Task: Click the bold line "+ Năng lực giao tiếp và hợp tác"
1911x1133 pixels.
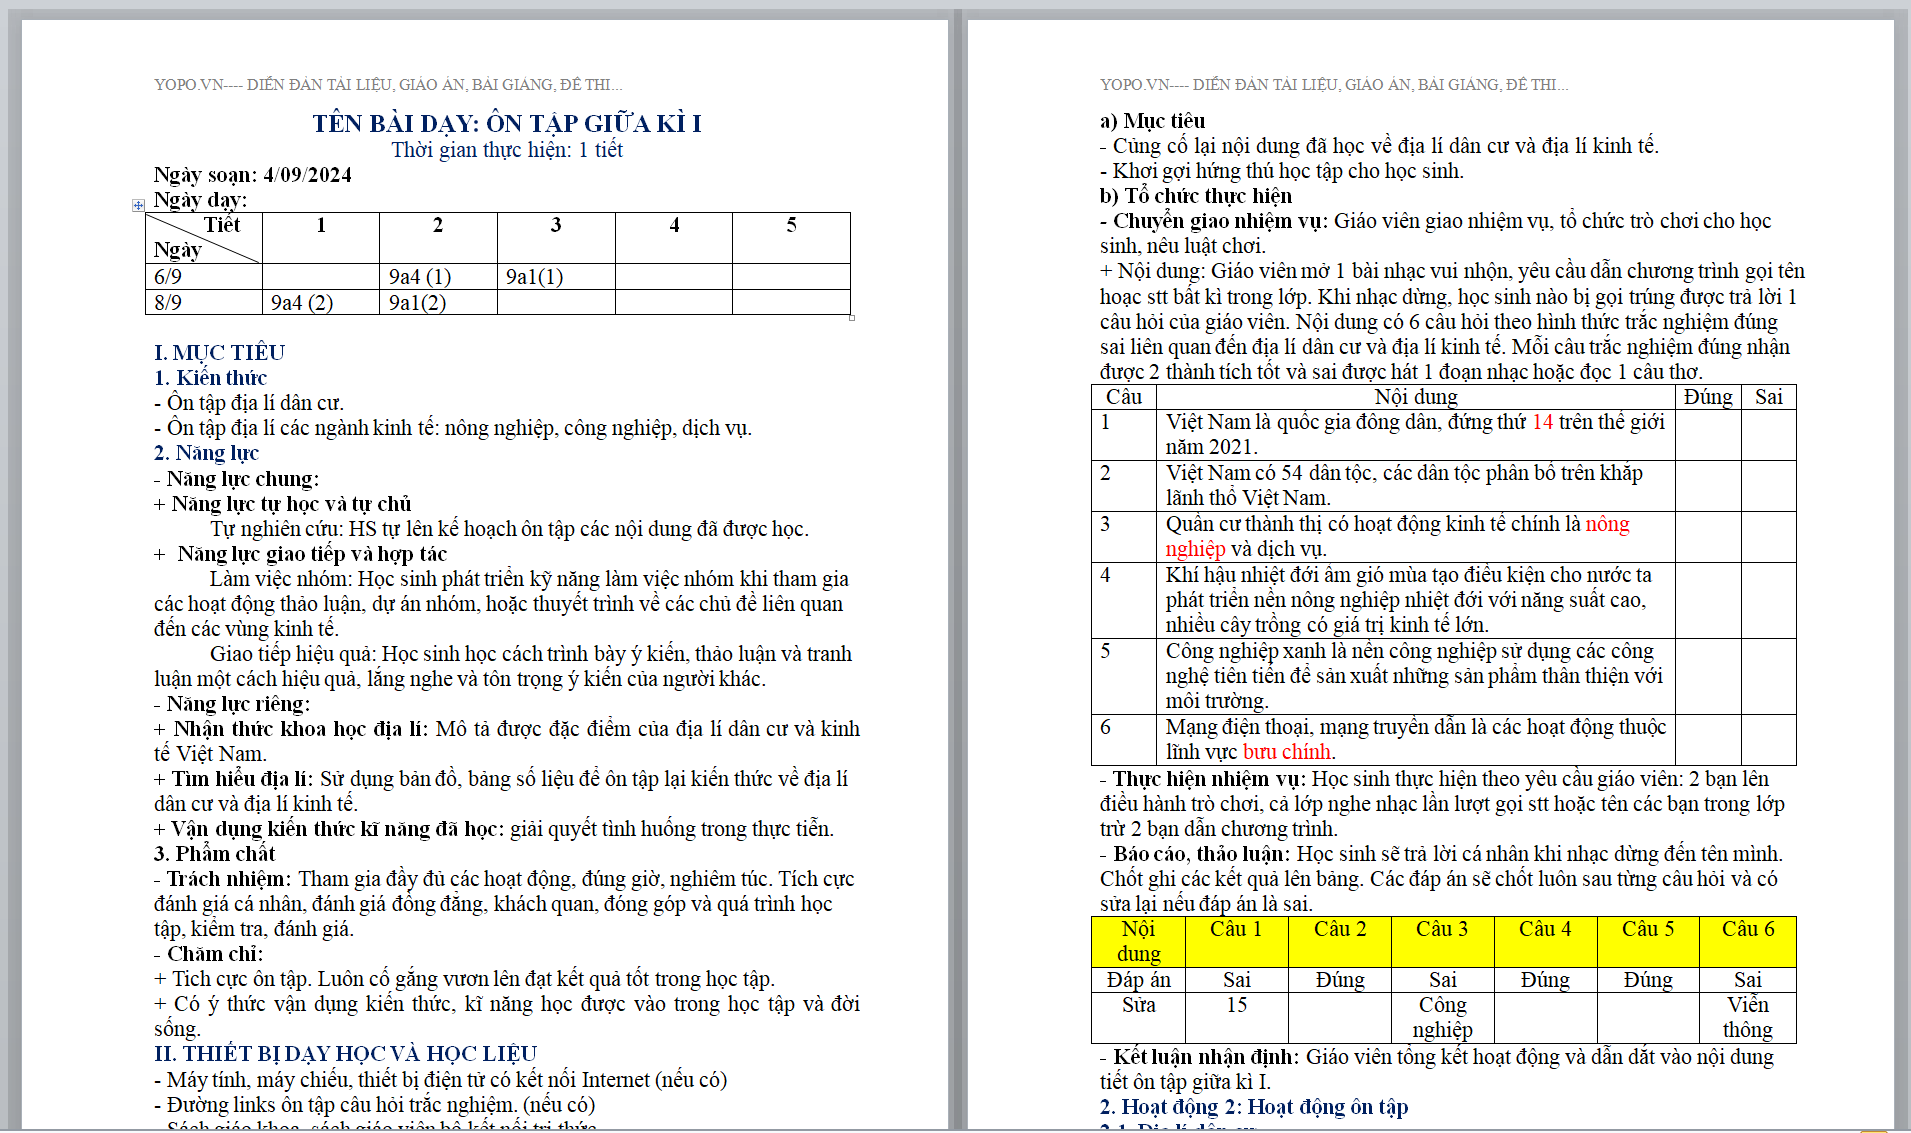Action: (x=300, y=554)
